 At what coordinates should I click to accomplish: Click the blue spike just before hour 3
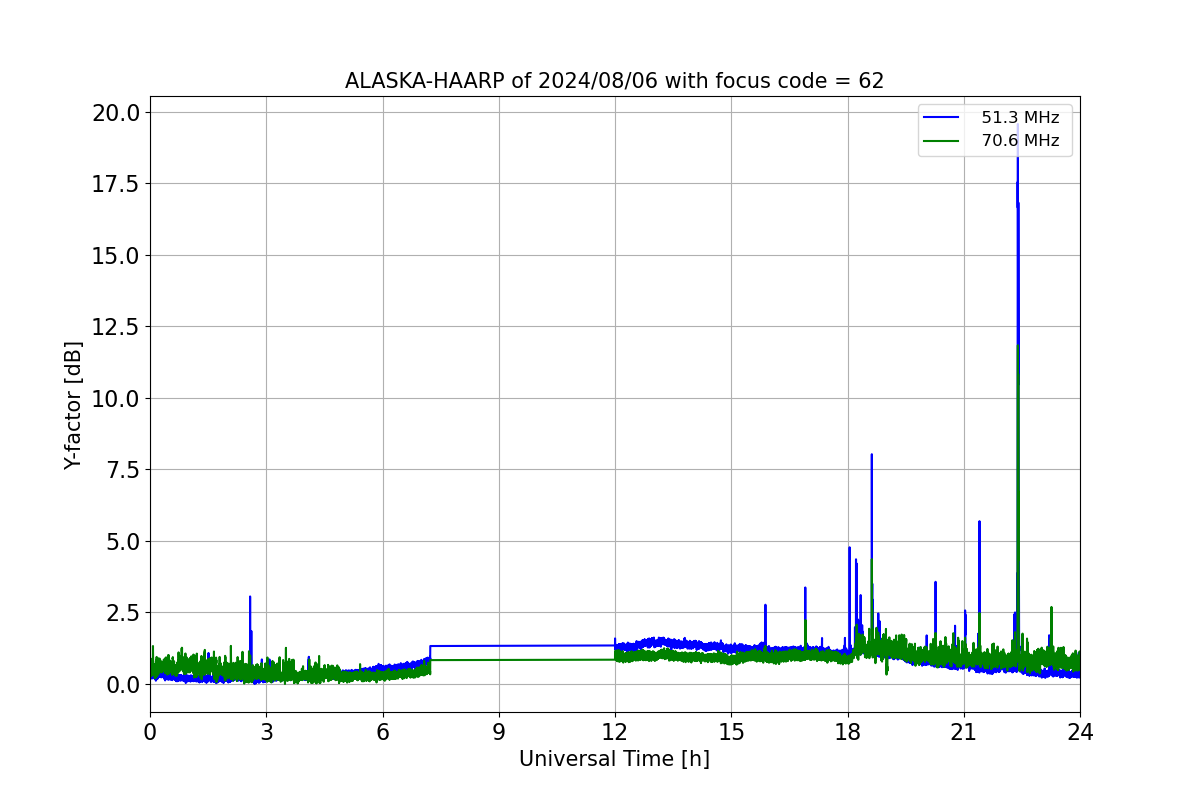[250, 635]
